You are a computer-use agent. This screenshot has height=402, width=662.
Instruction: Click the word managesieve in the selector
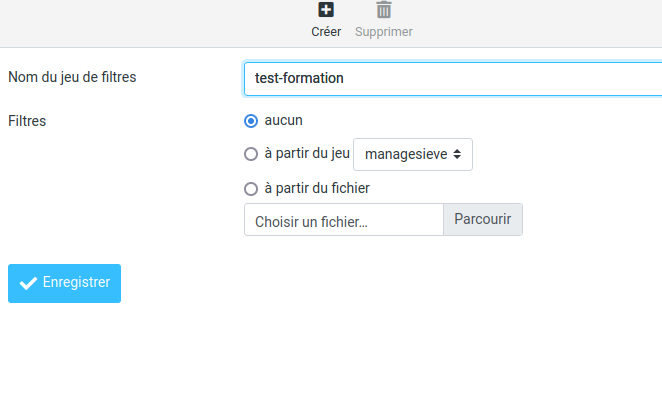point(405,155)
